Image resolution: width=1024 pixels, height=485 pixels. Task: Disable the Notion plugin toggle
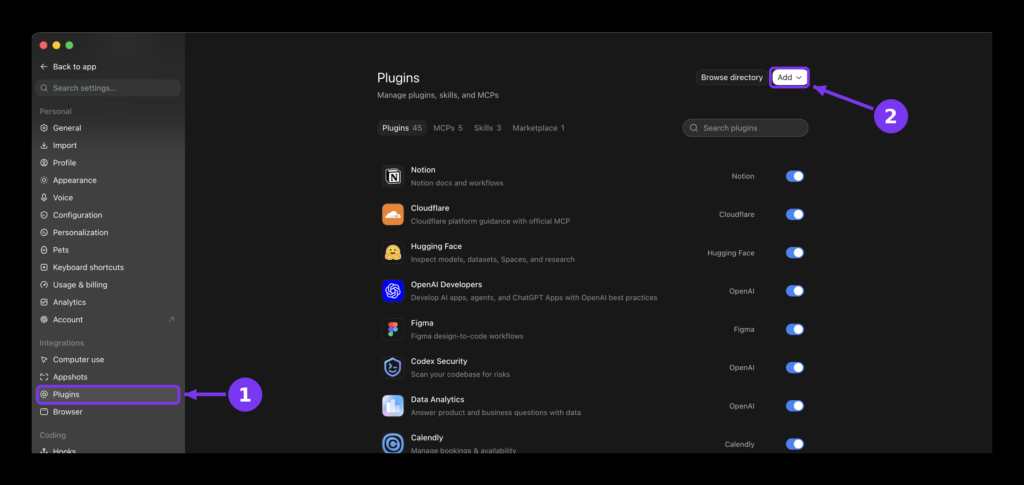(x=794, y=176)
